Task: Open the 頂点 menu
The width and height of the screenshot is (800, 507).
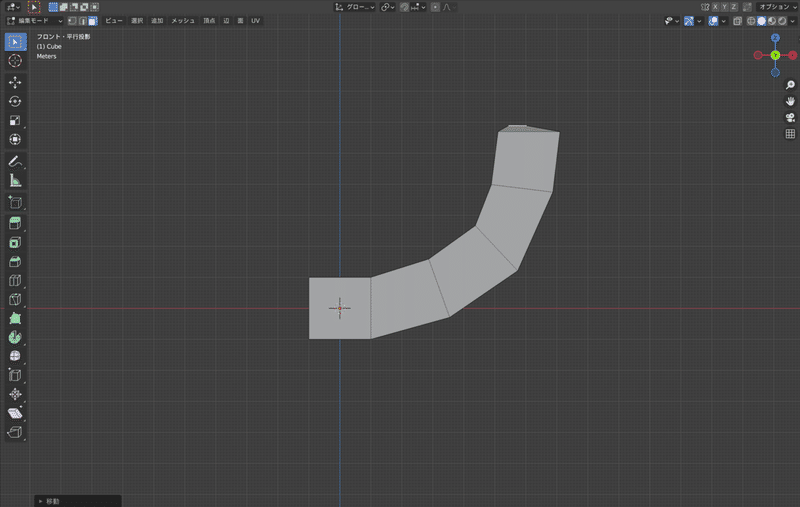Action: [x=209, y=21]
